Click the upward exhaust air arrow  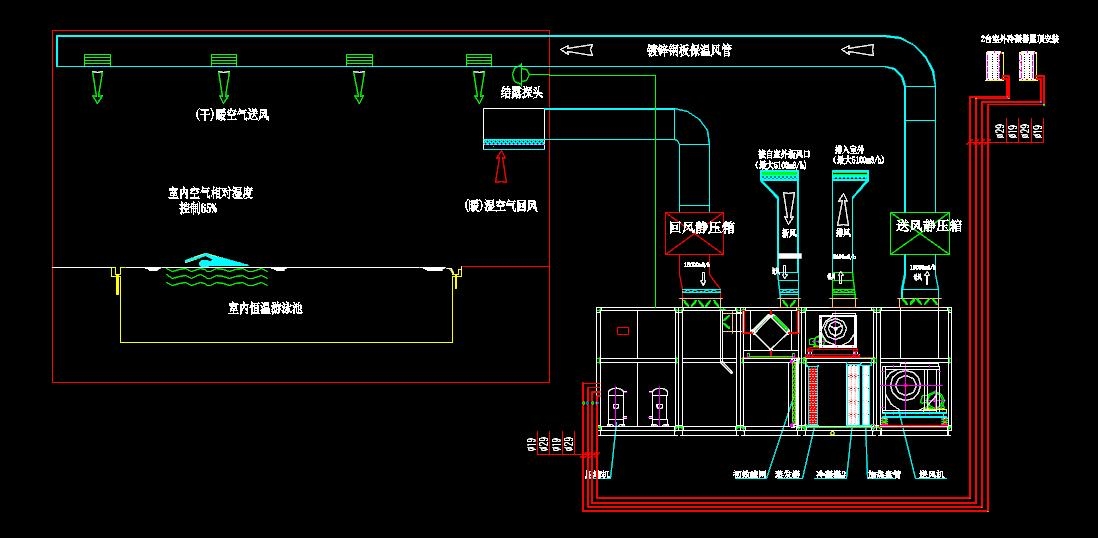pos(843,209)
